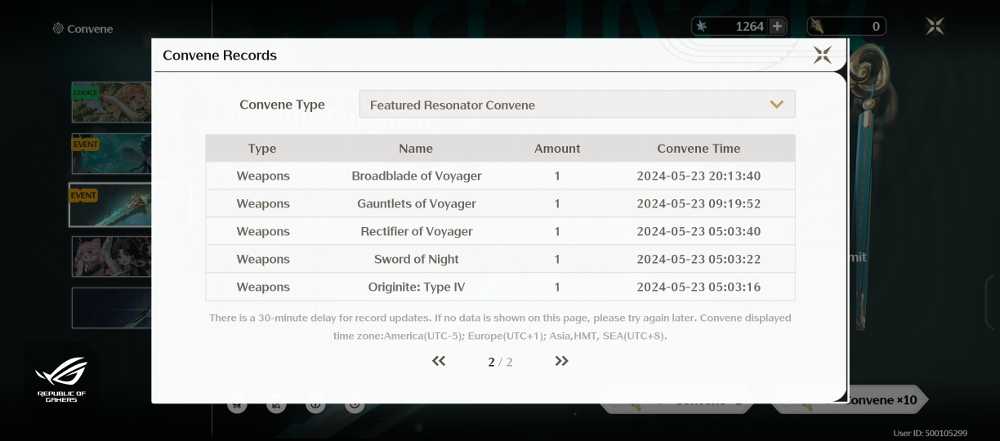
Task: Click the timestamp 2024-05-23 20:13:40
Action: pyautogui.click(x=698, y=176)
